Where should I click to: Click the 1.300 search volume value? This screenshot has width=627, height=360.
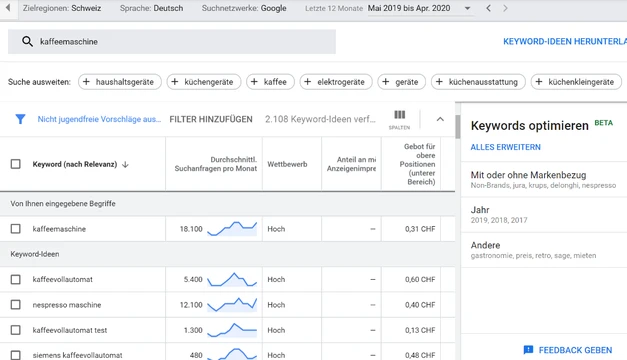[x=193, y=330]
